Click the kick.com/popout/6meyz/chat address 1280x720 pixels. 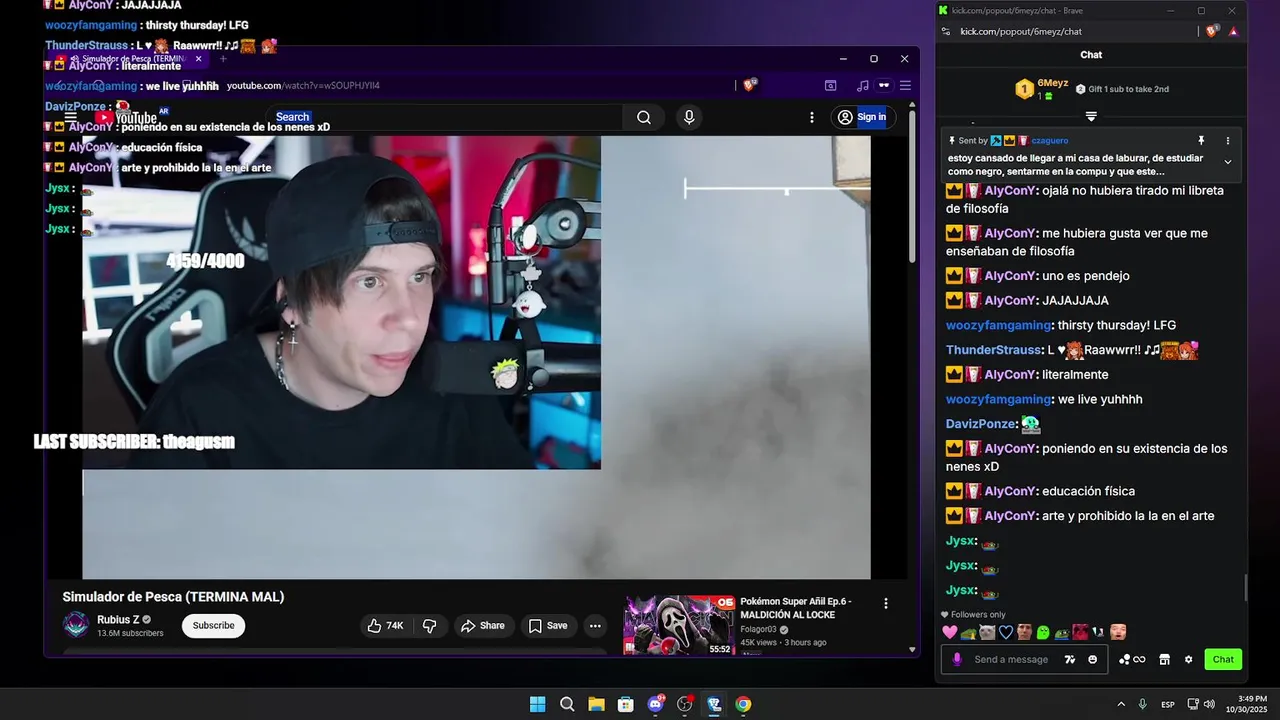(1021, 32)
